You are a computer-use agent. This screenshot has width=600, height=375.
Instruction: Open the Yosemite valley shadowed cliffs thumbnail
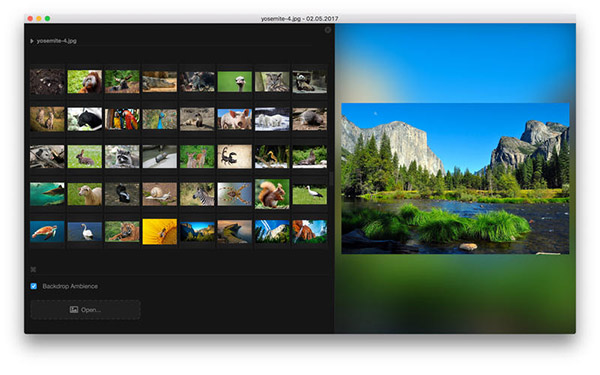point(197,232)
